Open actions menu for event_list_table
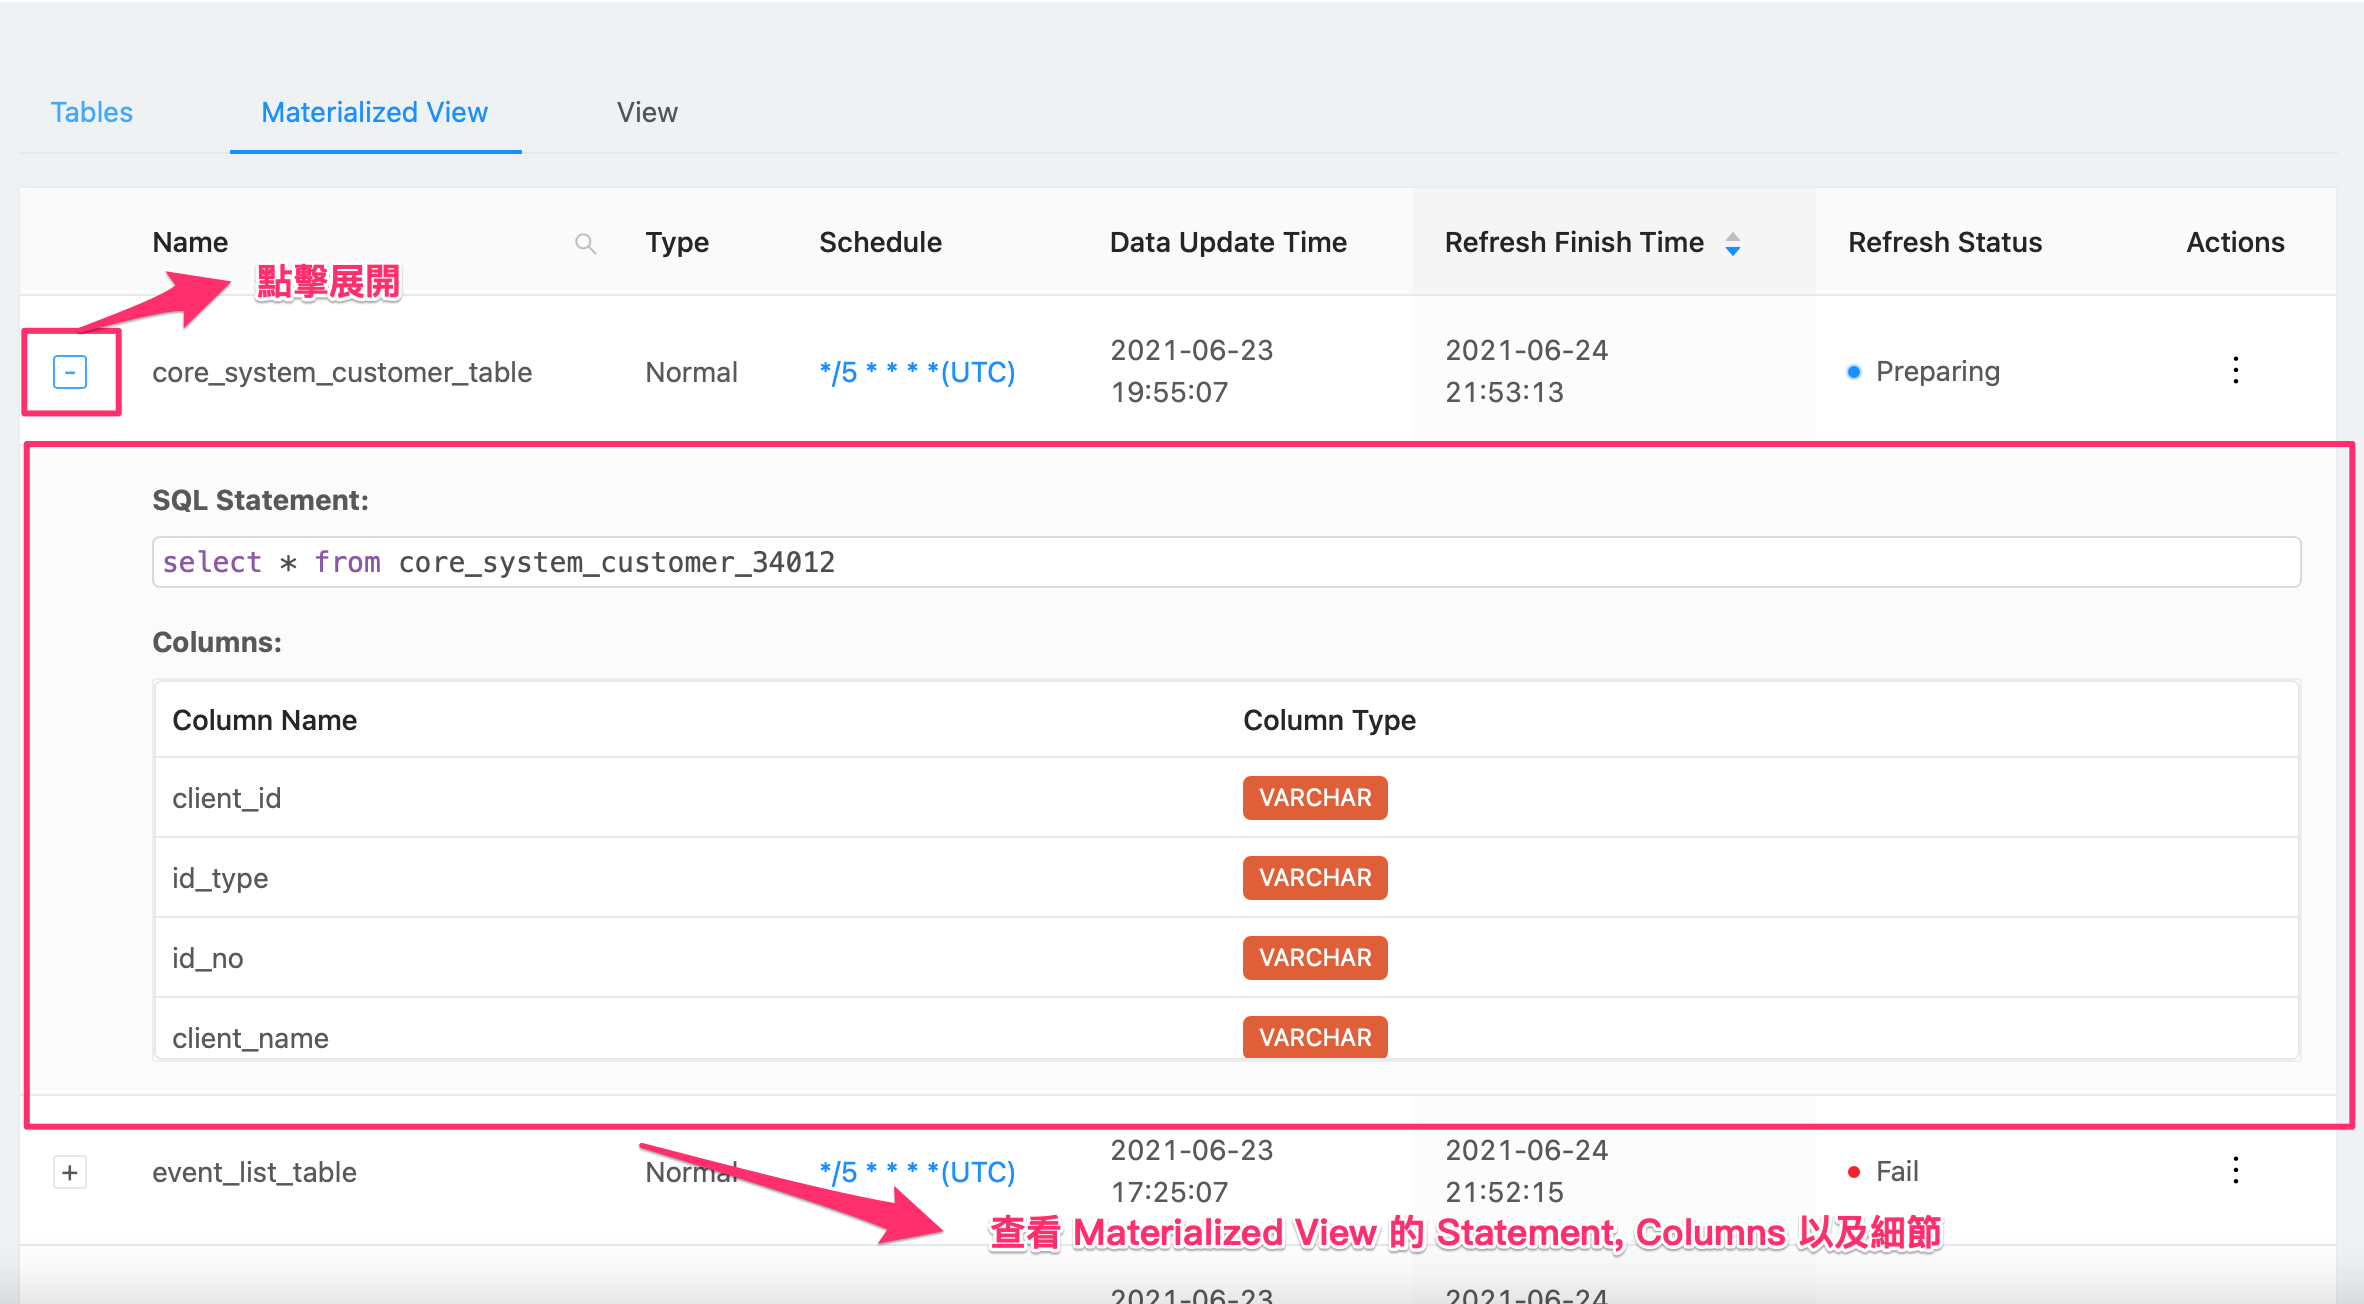 tap(2236, 1171)
